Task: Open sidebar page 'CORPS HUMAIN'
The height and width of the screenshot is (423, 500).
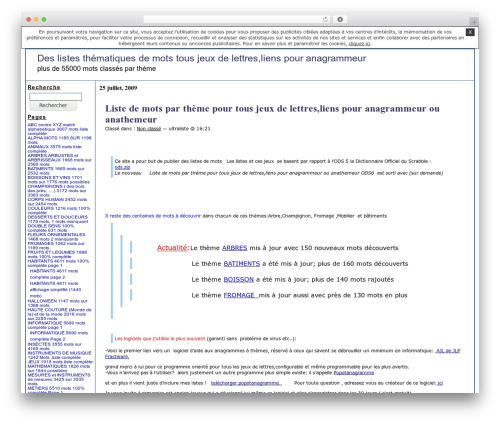Action: [x=57, y=202]
